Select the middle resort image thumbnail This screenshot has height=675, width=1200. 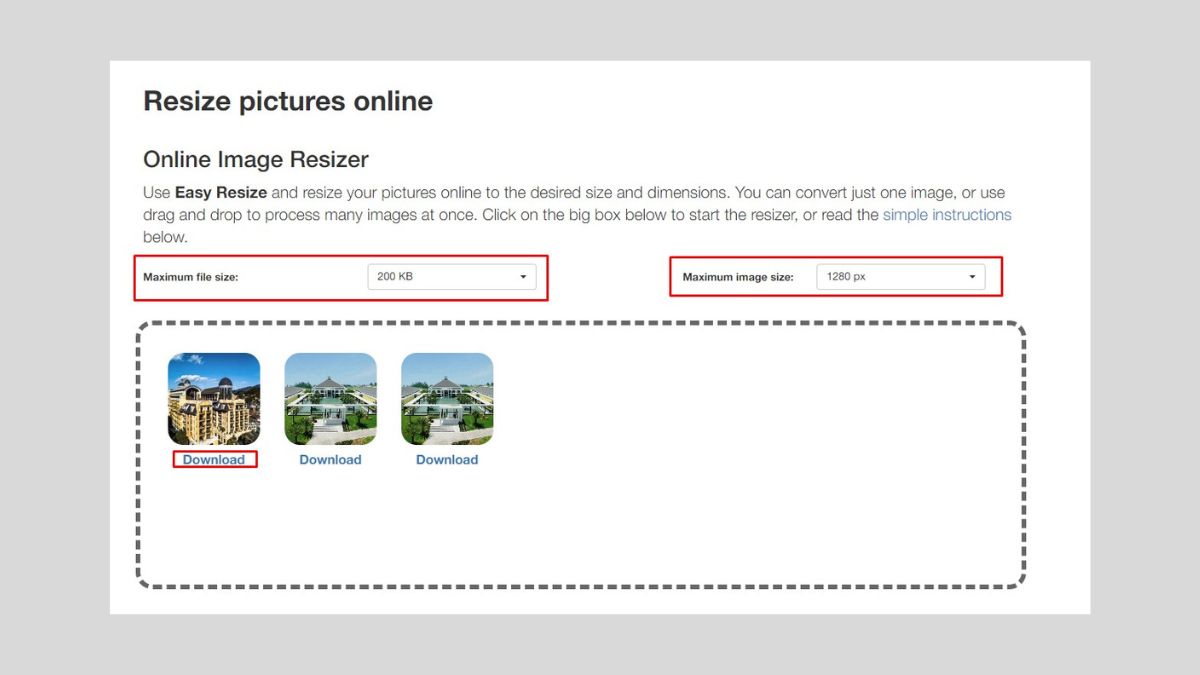330,399
